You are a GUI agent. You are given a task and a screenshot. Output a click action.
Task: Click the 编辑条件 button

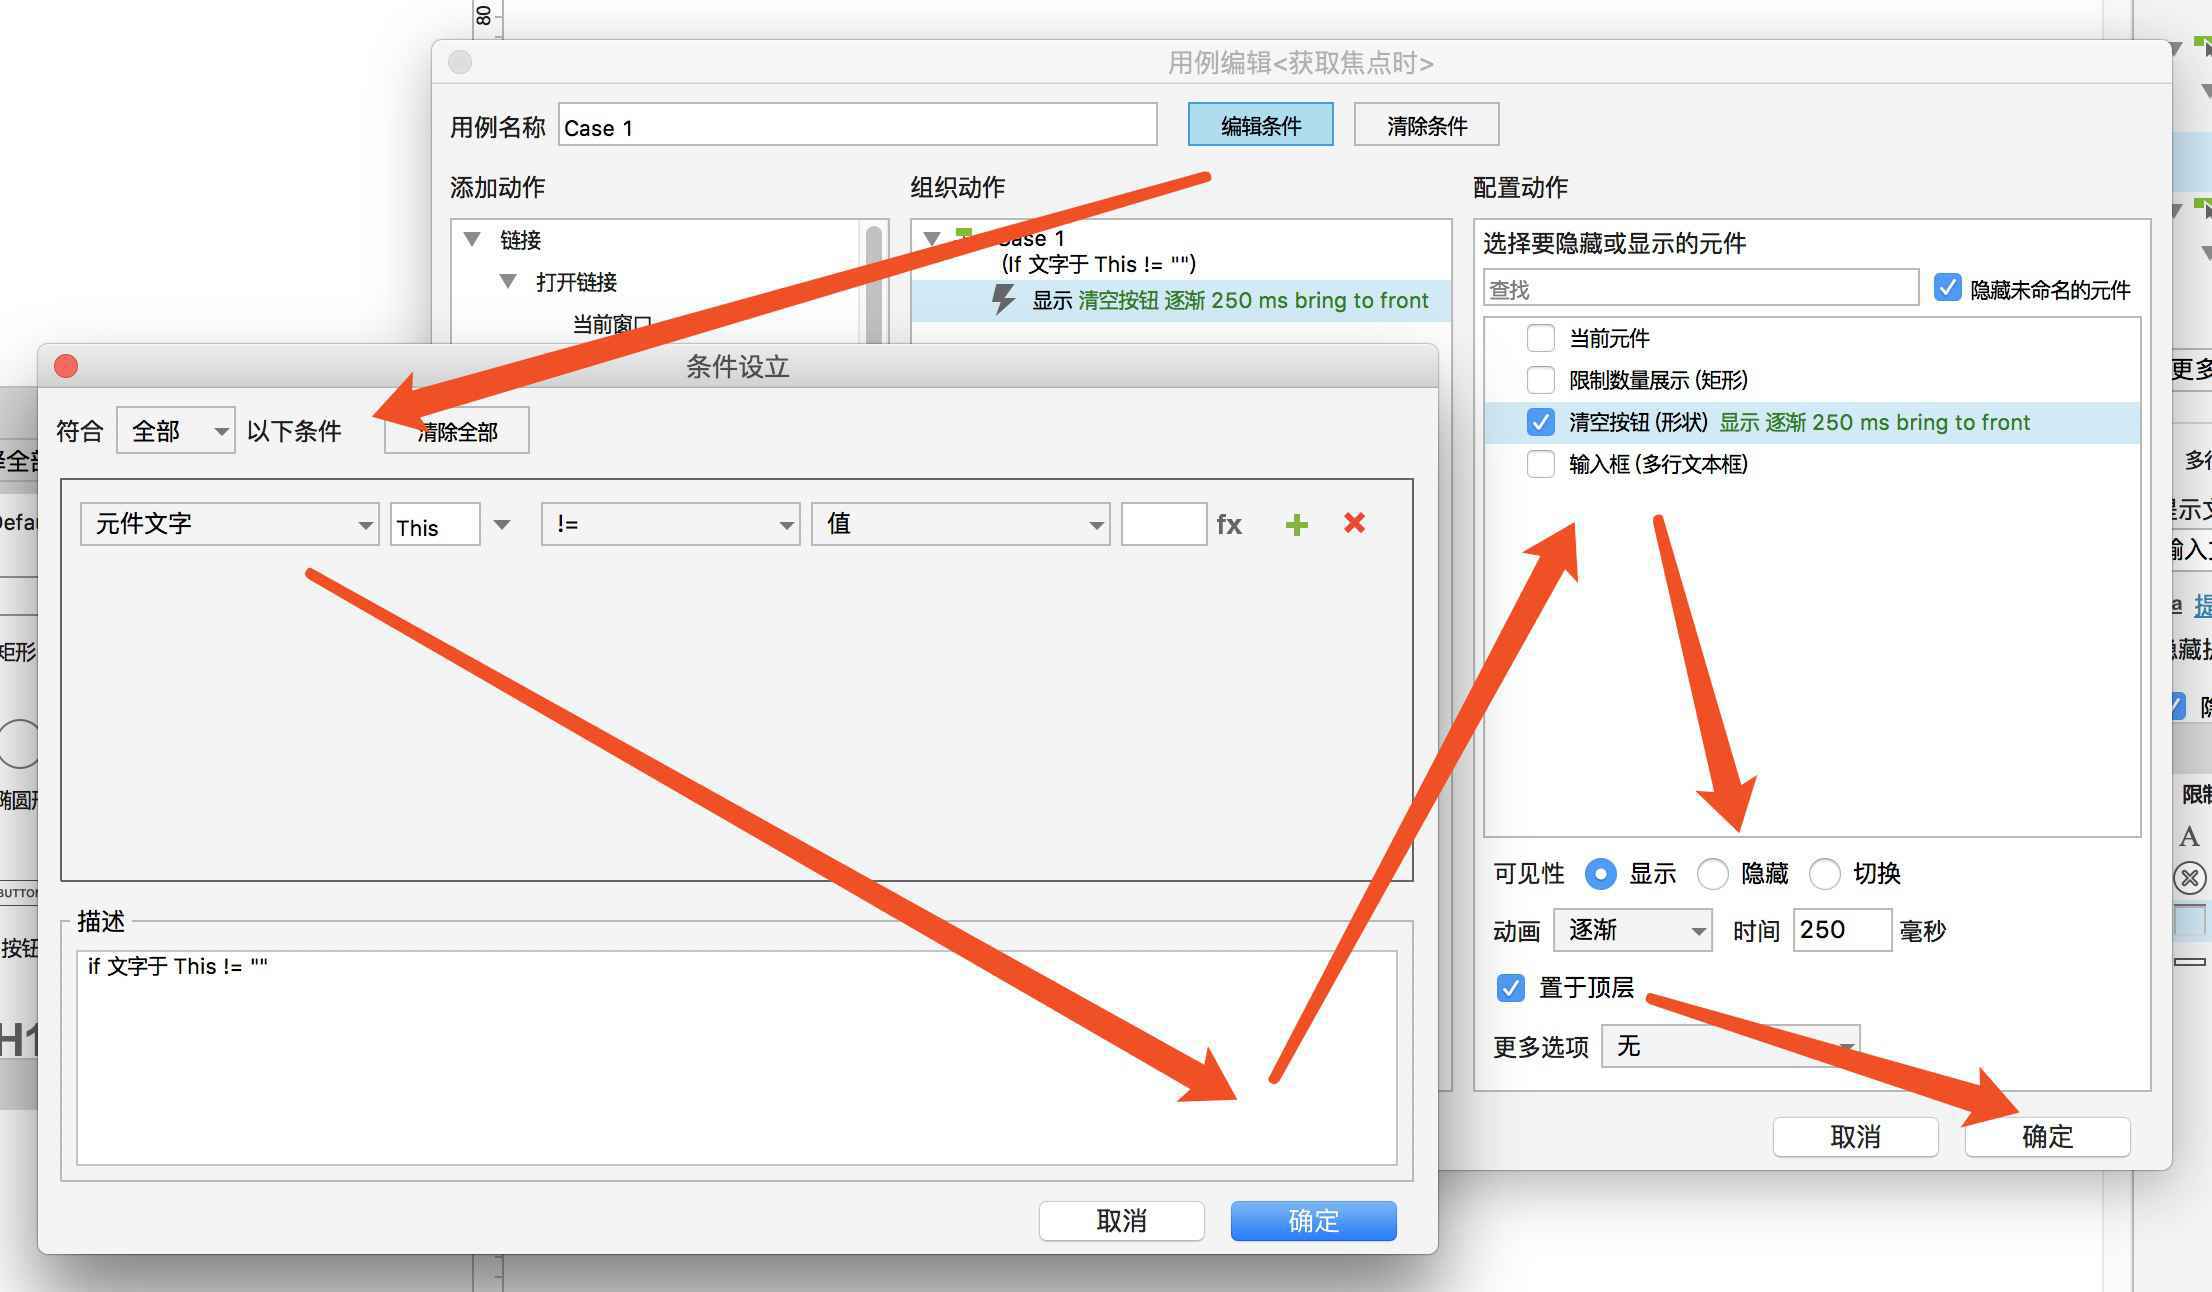coord(1260,125)
